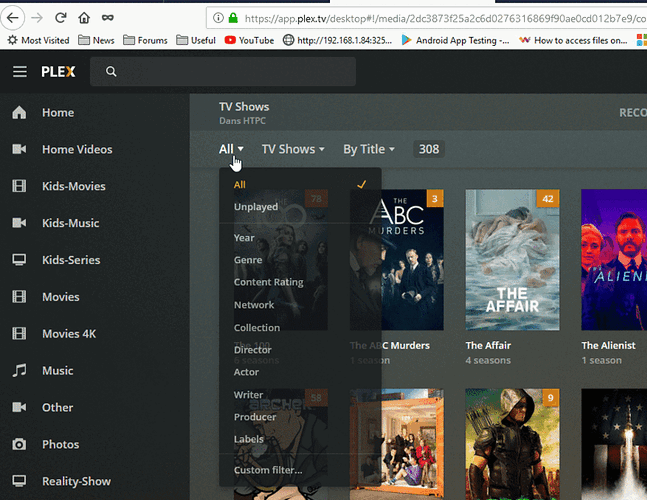647x500 pixels.
Task: Click the browser Back arrow button
Action: pos(13,18)
